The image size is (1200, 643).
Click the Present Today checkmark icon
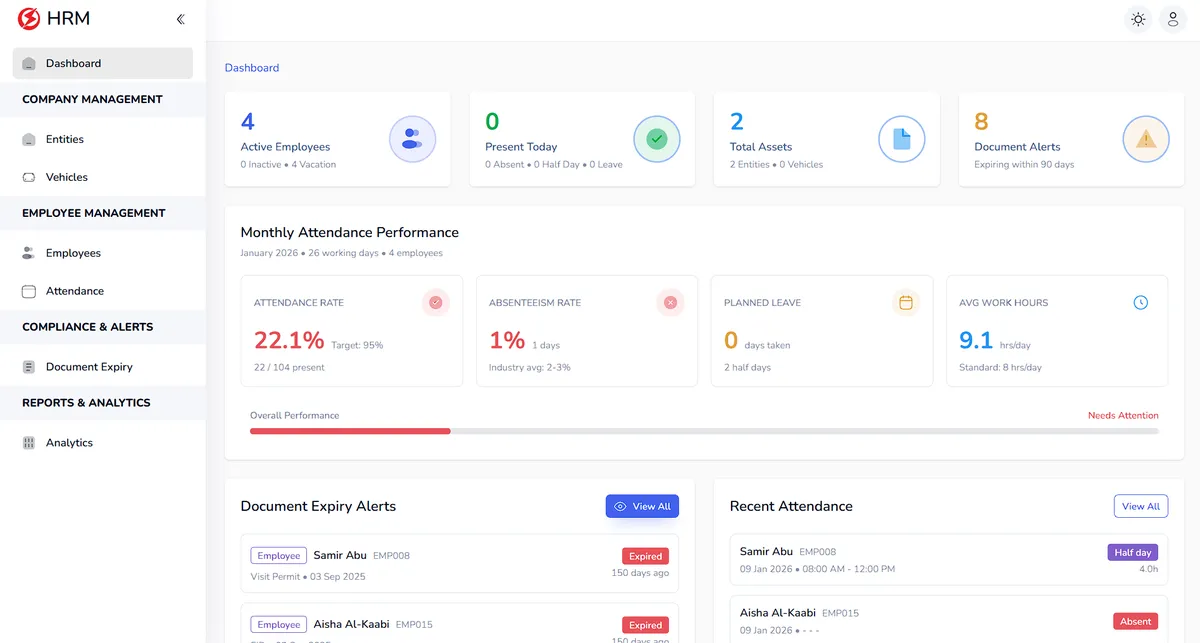[x=657, y=139]
